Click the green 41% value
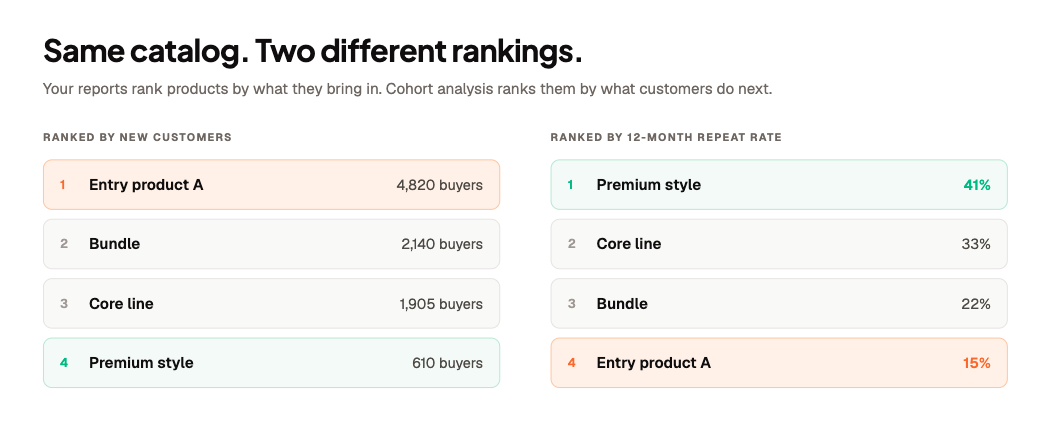The height and width of the screenshot is (448, 1056). click(x=977, y=185)
